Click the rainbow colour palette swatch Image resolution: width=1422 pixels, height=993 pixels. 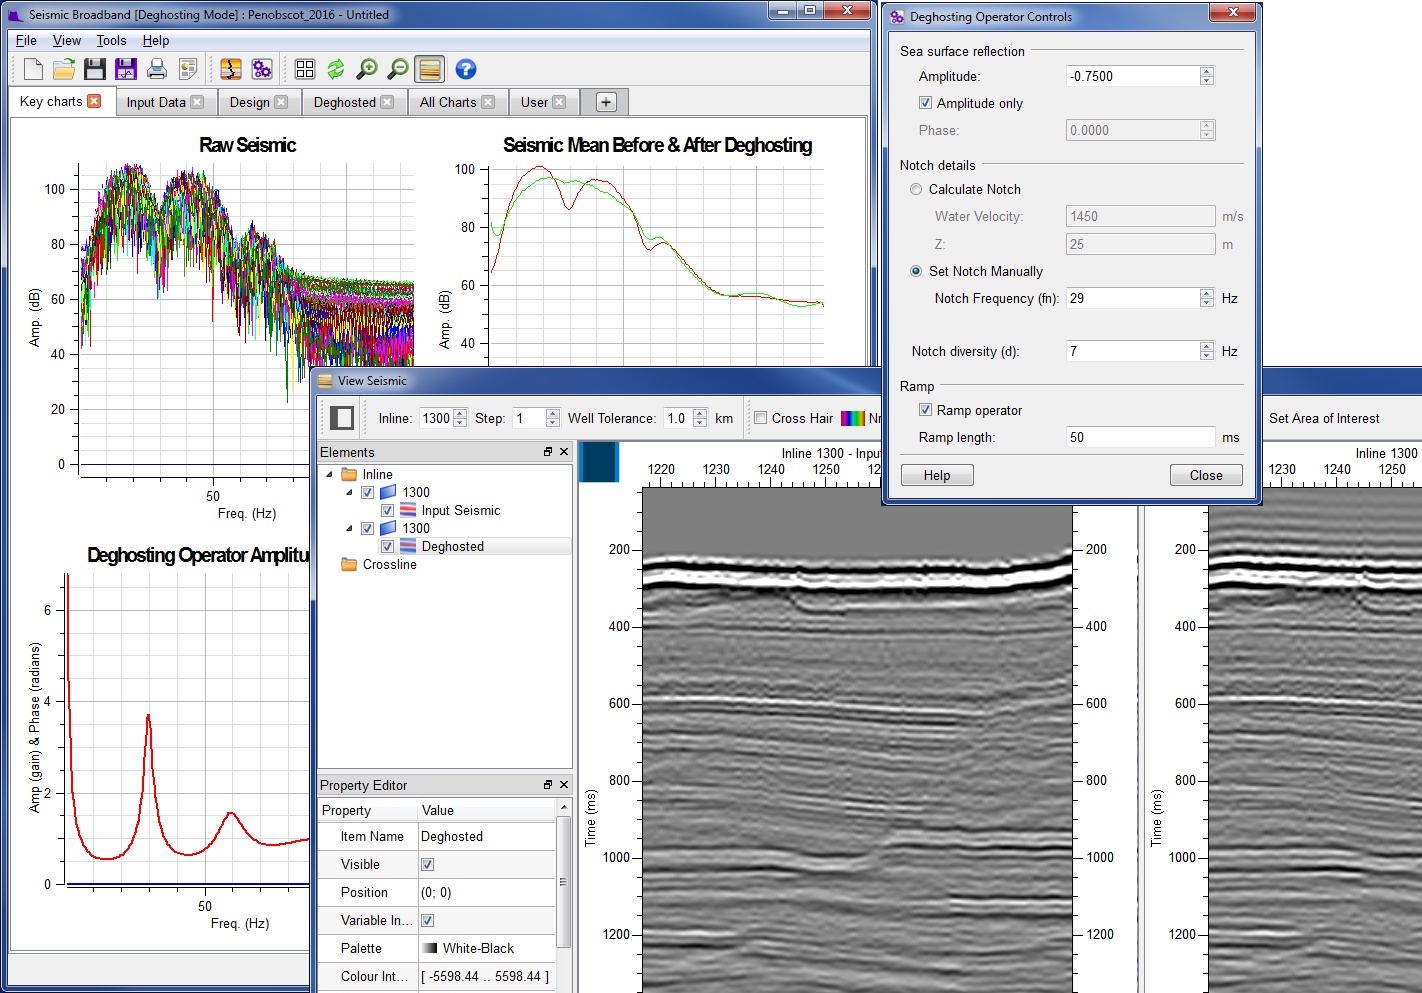point(853,418)
